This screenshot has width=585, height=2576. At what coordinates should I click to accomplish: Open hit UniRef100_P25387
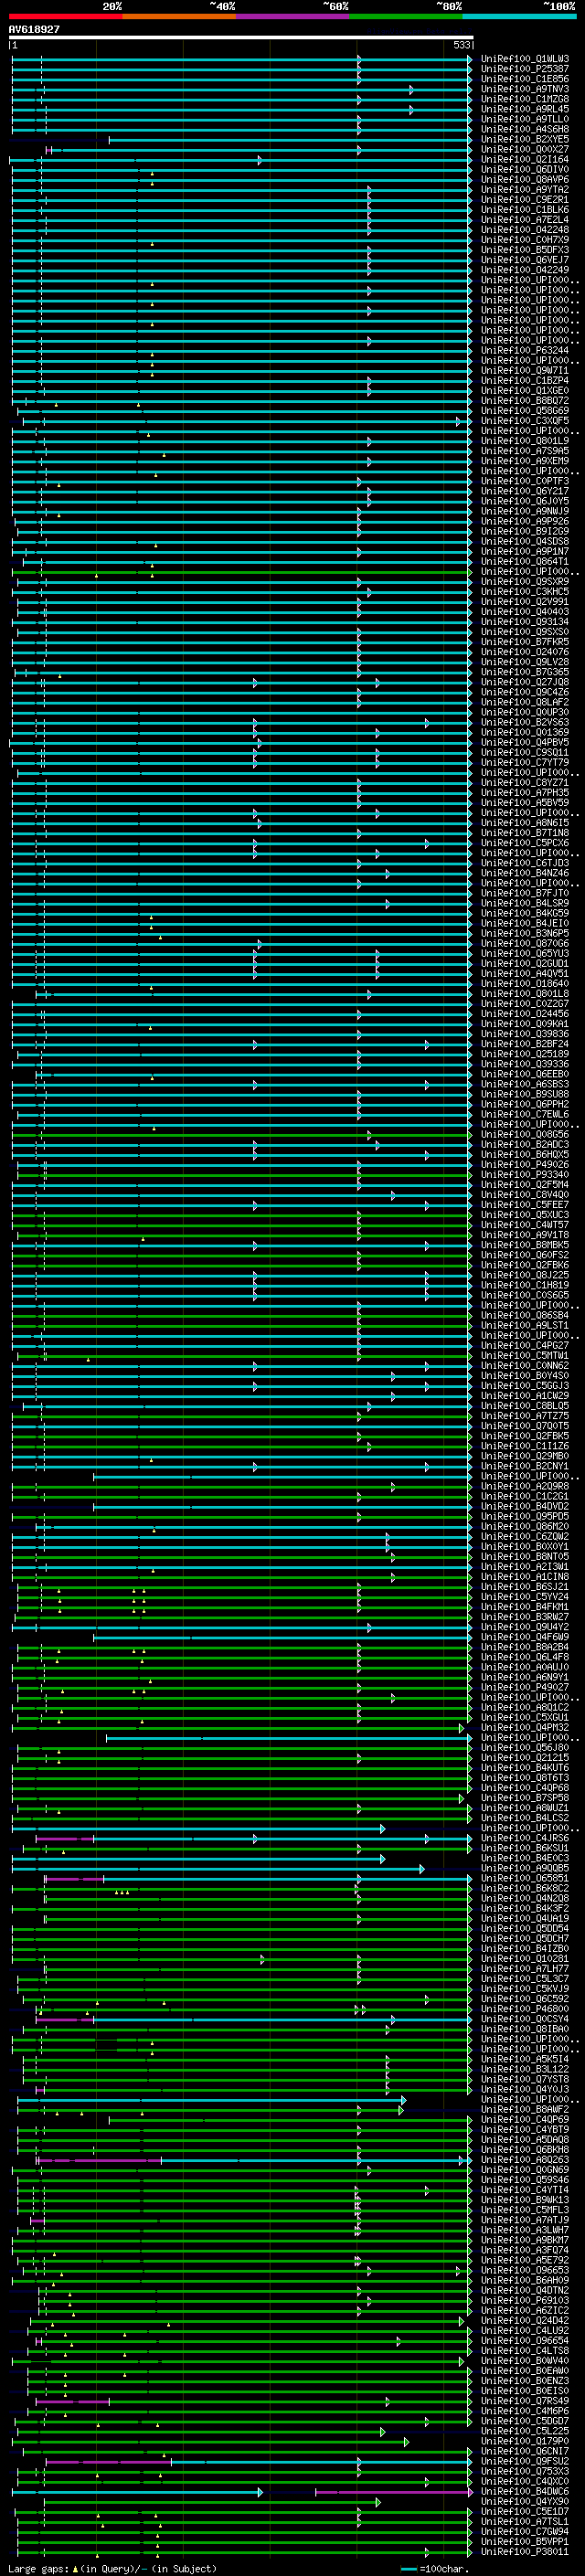[x=525, y=69]
